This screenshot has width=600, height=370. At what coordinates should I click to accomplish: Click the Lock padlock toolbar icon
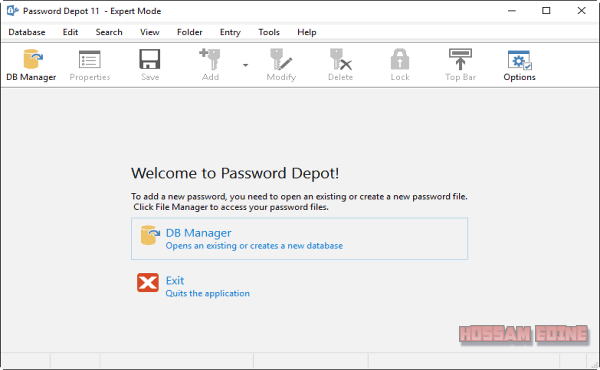(400, 59)
